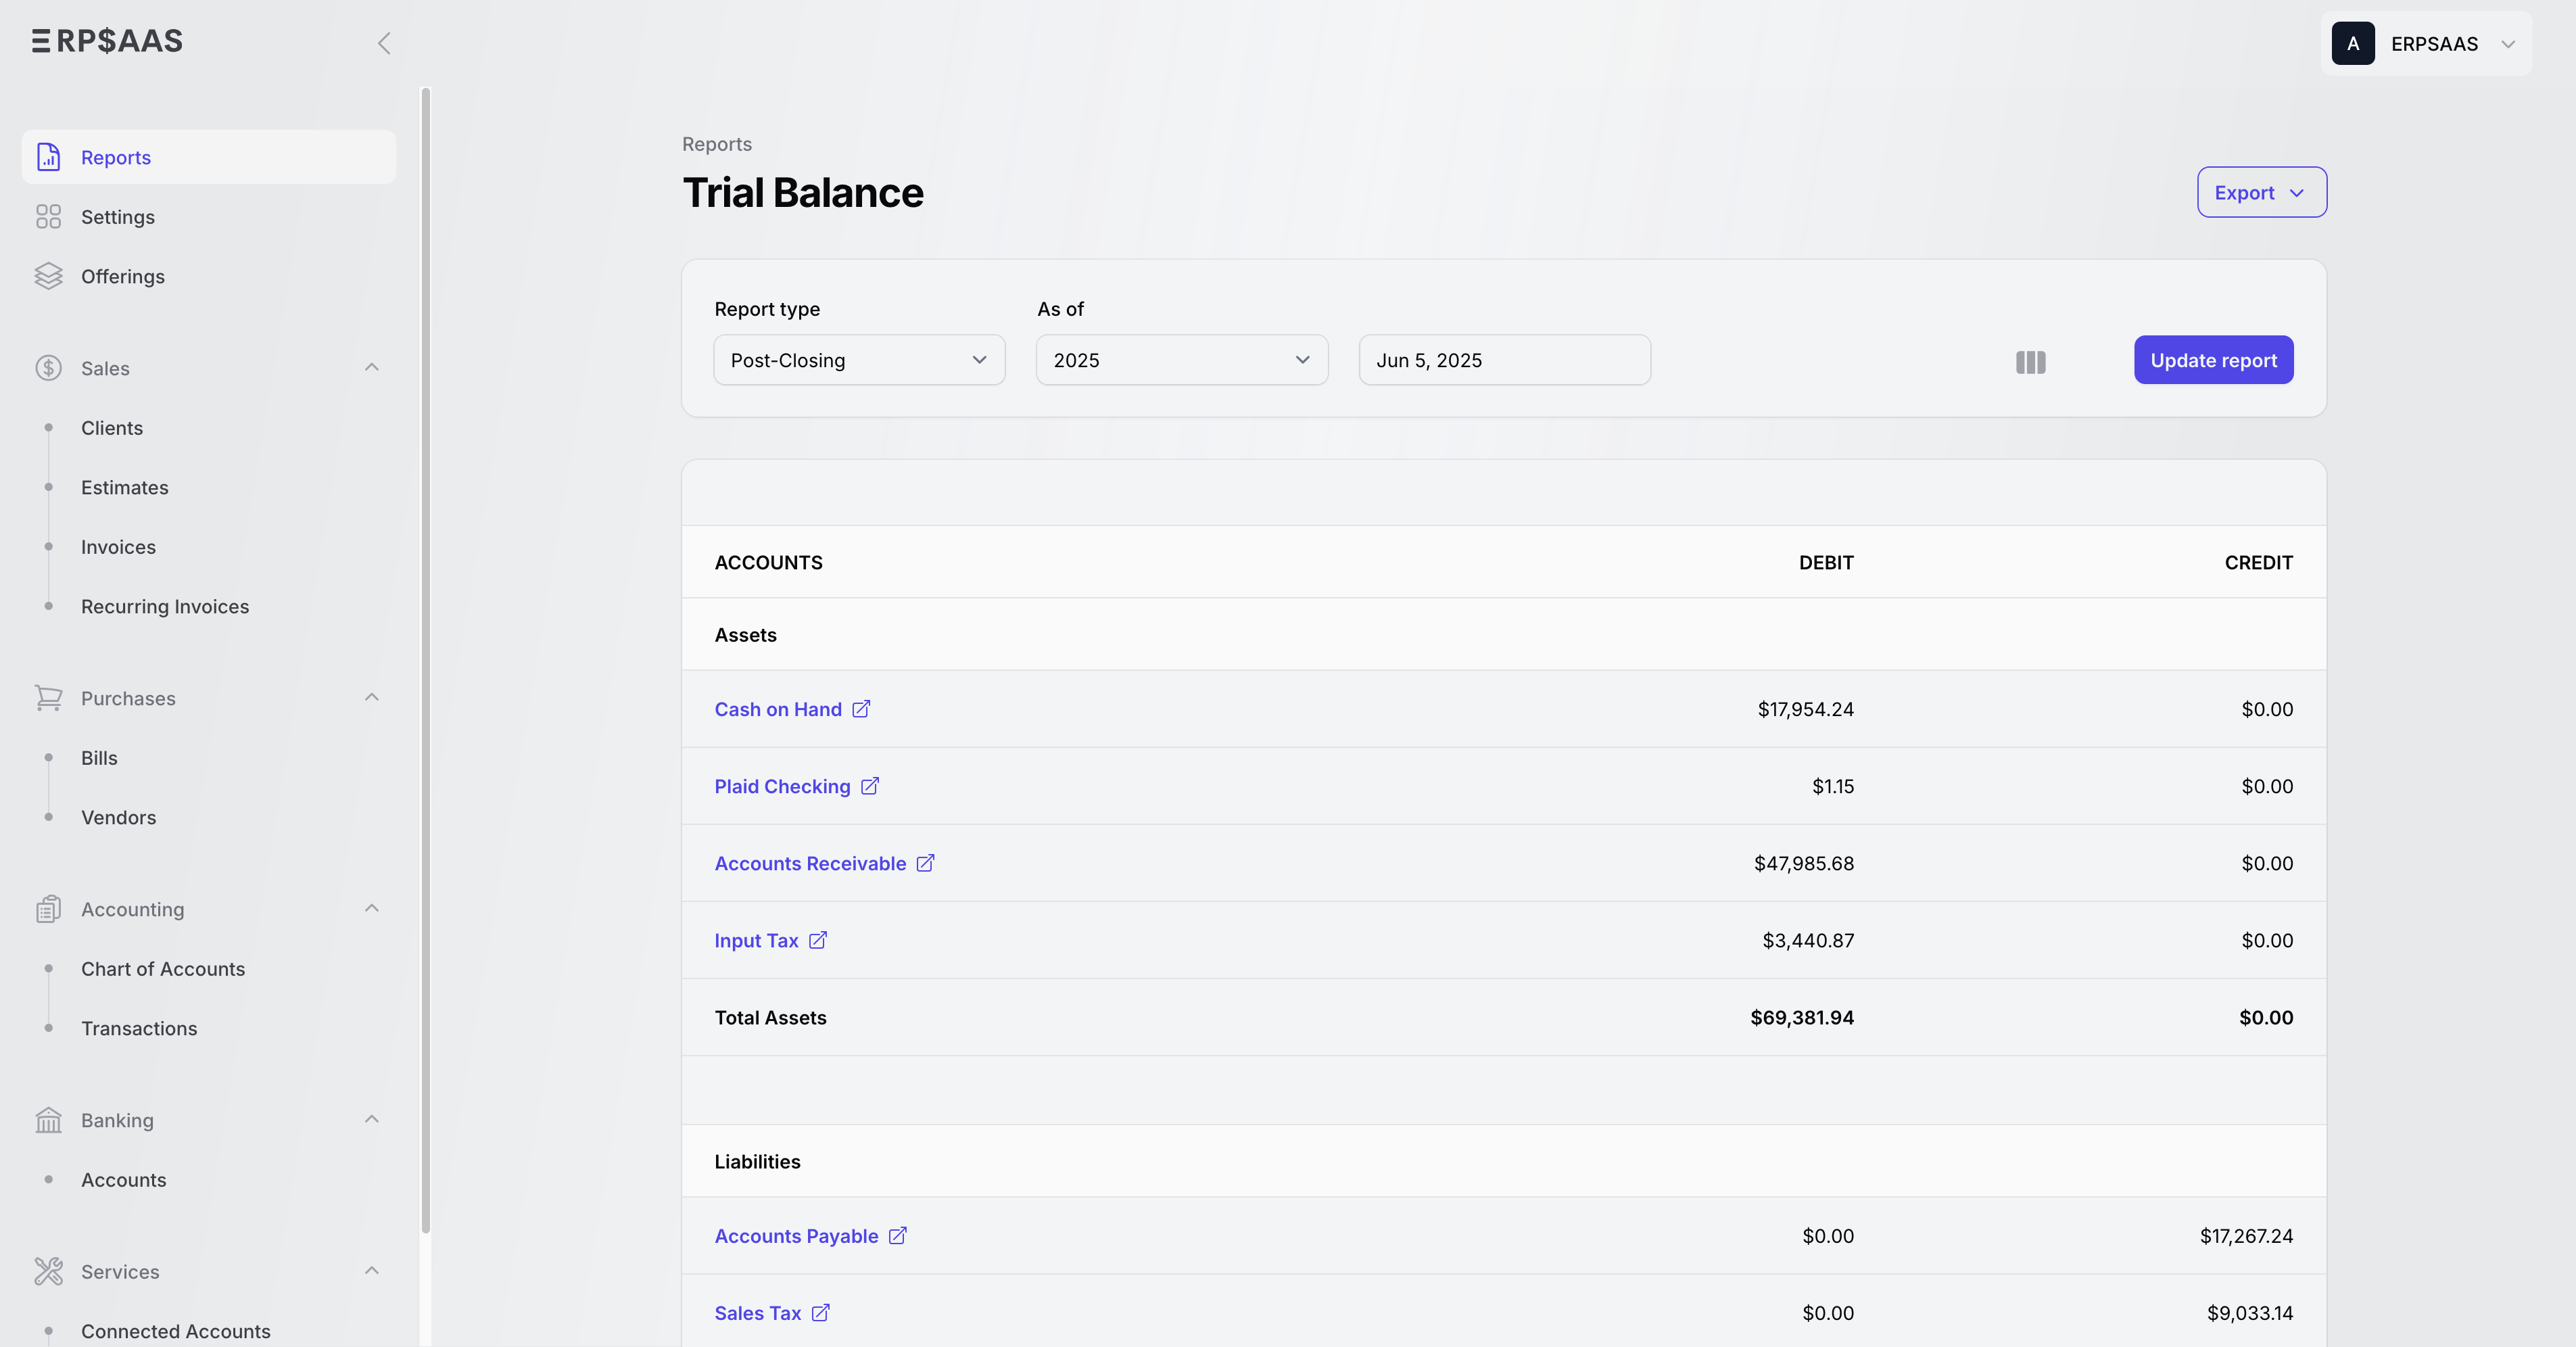Click the ACCOUNTS column header
The image size is (2576, 1347).
(768, 563)
